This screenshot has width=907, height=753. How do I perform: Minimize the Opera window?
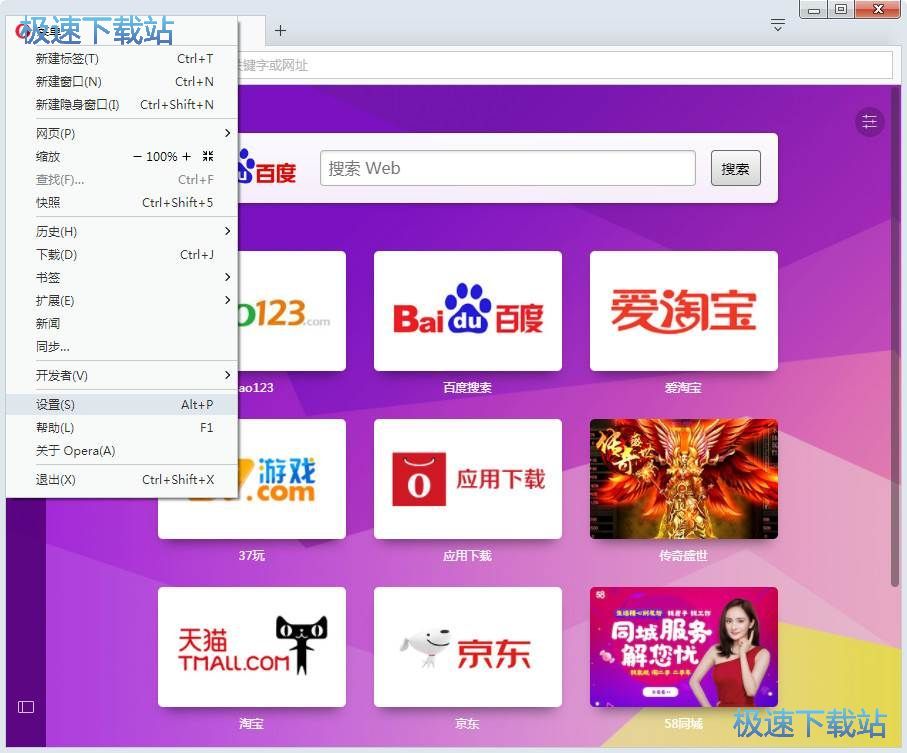click(814, 9)
